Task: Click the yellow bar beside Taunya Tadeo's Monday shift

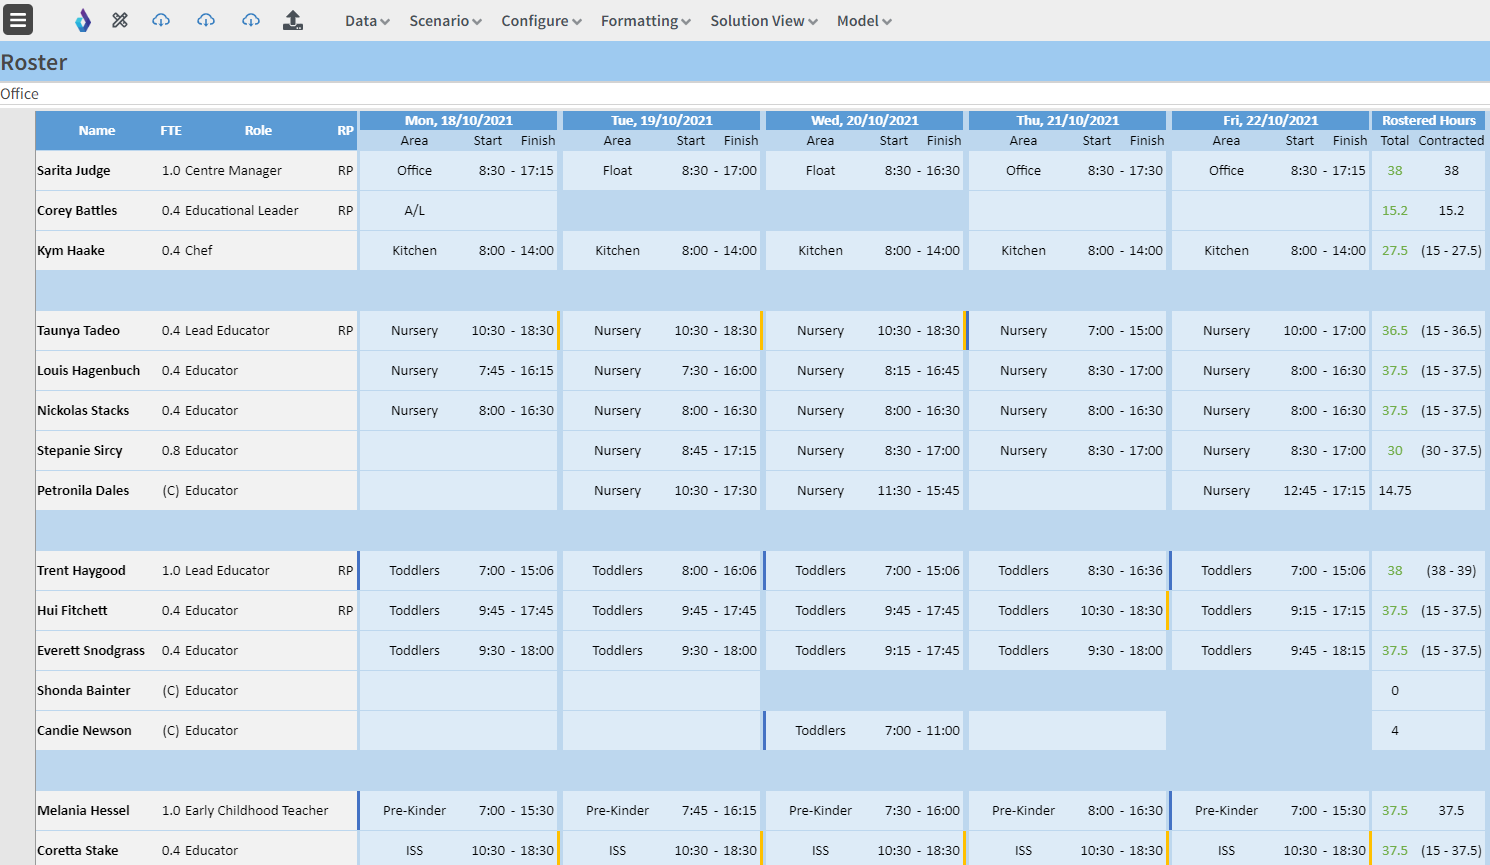Action: pos(559,330)
